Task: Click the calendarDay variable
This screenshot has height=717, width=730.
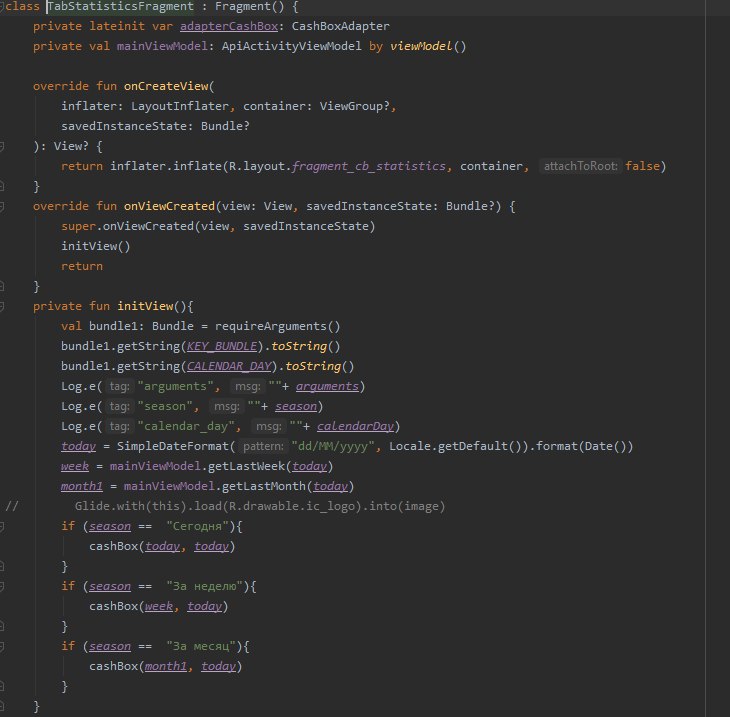Action: click(x=355, y=426)
